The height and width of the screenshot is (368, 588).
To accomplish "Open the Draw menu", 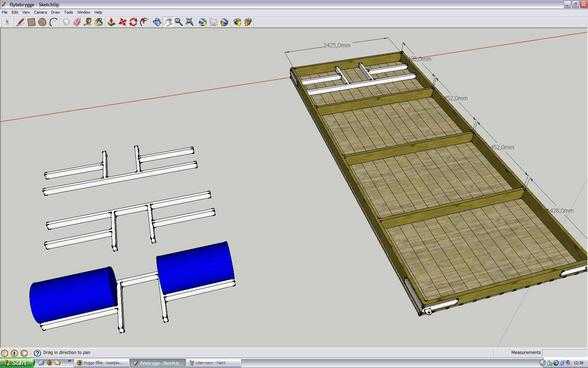I will [x=56, y=12].
